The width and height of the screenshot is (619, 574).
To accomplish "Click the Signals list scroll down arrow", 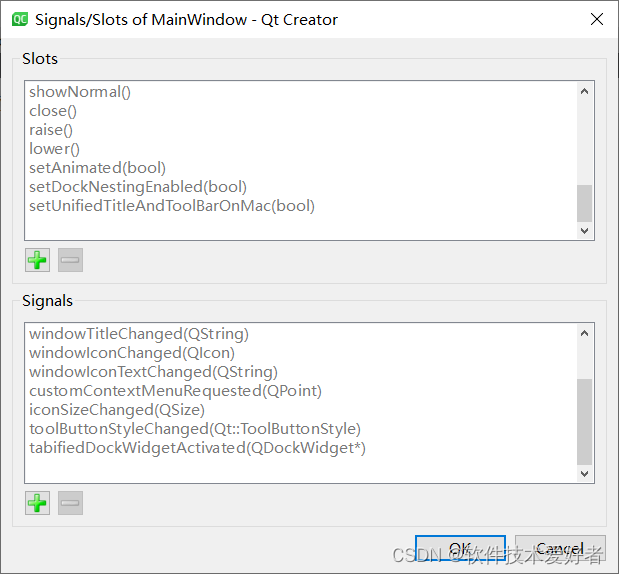I will tap(585, 473).
